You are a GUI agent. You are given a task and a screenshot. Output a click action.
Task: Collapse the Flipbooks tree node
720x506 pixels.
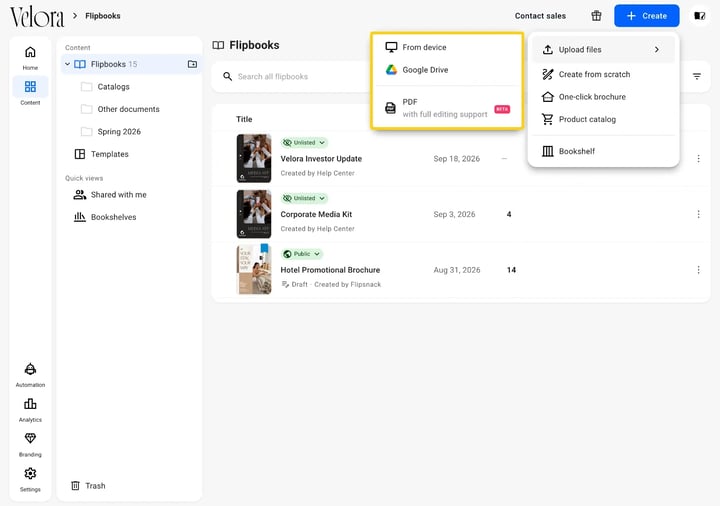pyautogui.click(x=68, y=64)
